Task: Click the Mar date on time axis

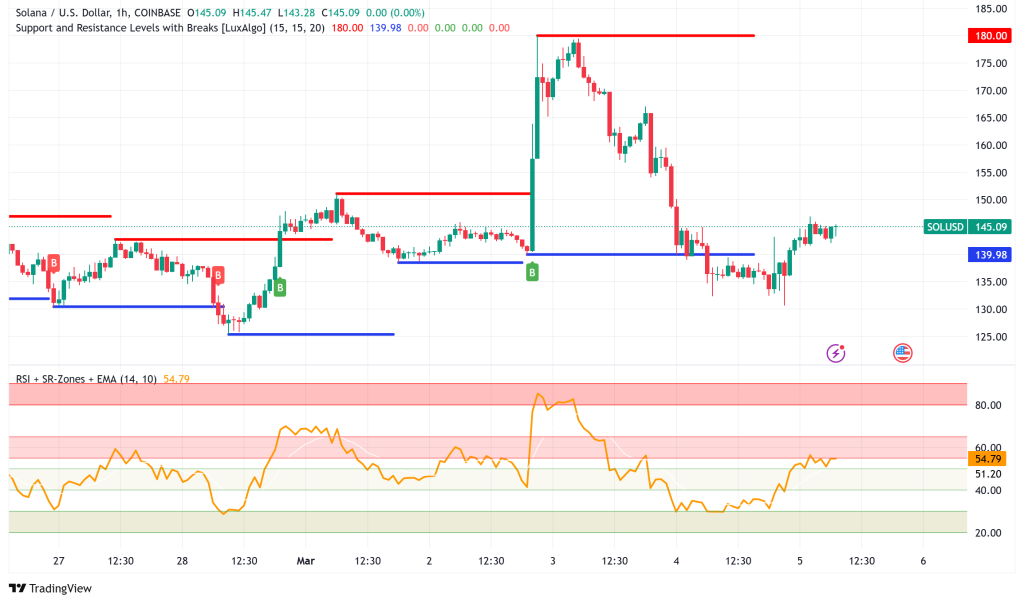Action: (306, 561)
